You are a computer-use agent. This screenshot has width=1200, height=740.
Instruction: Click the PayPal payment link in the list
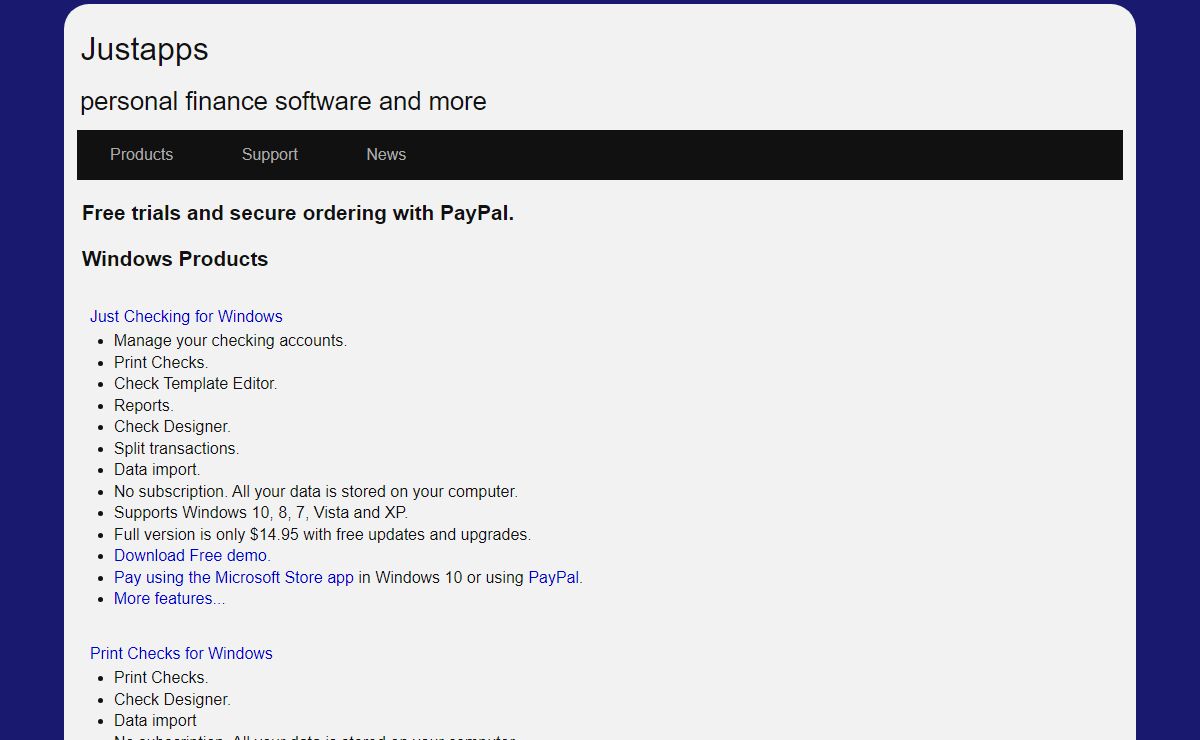click(553, 577)
